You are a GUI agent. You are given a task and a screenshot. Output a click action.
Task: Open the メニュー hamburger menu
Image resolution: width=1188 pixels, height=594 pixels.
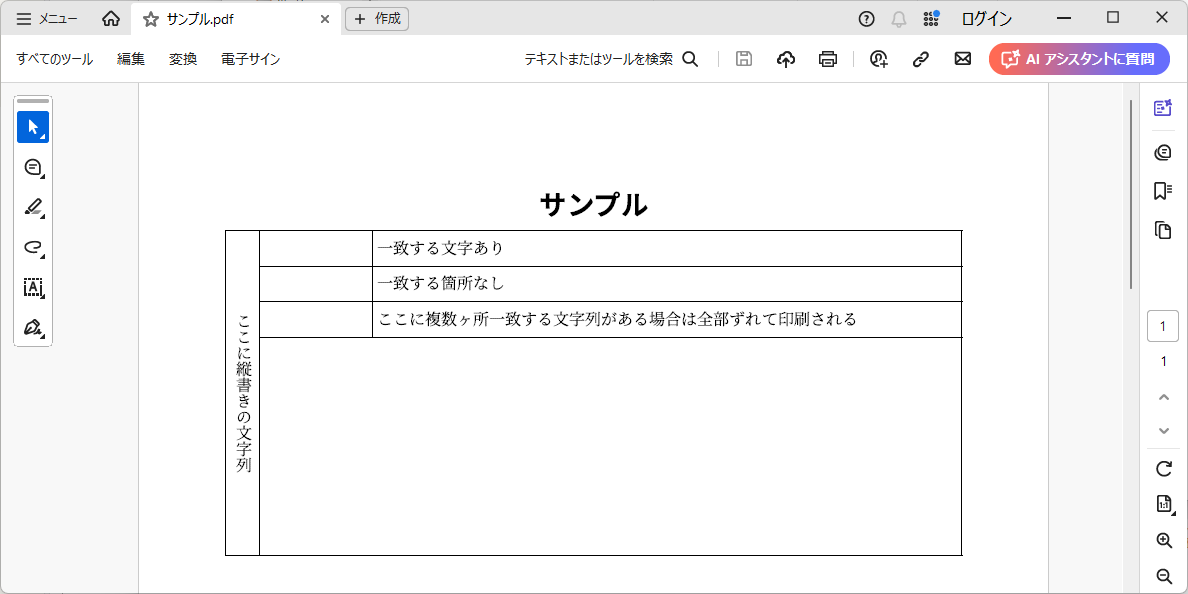(x=47, y=19)
